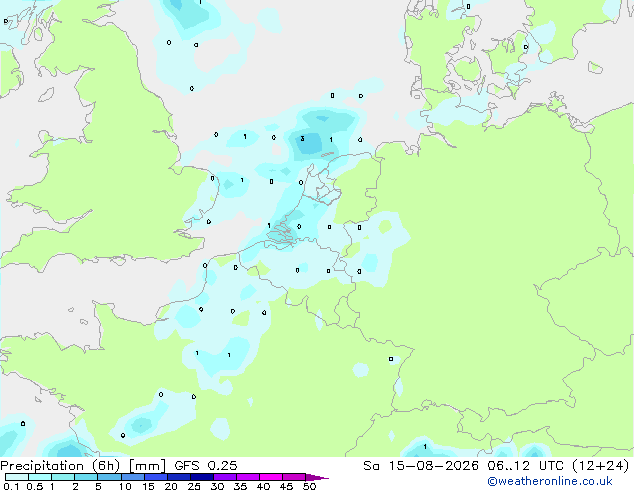Click the 'GFS 0.25' model label

(x=206, y=466)
